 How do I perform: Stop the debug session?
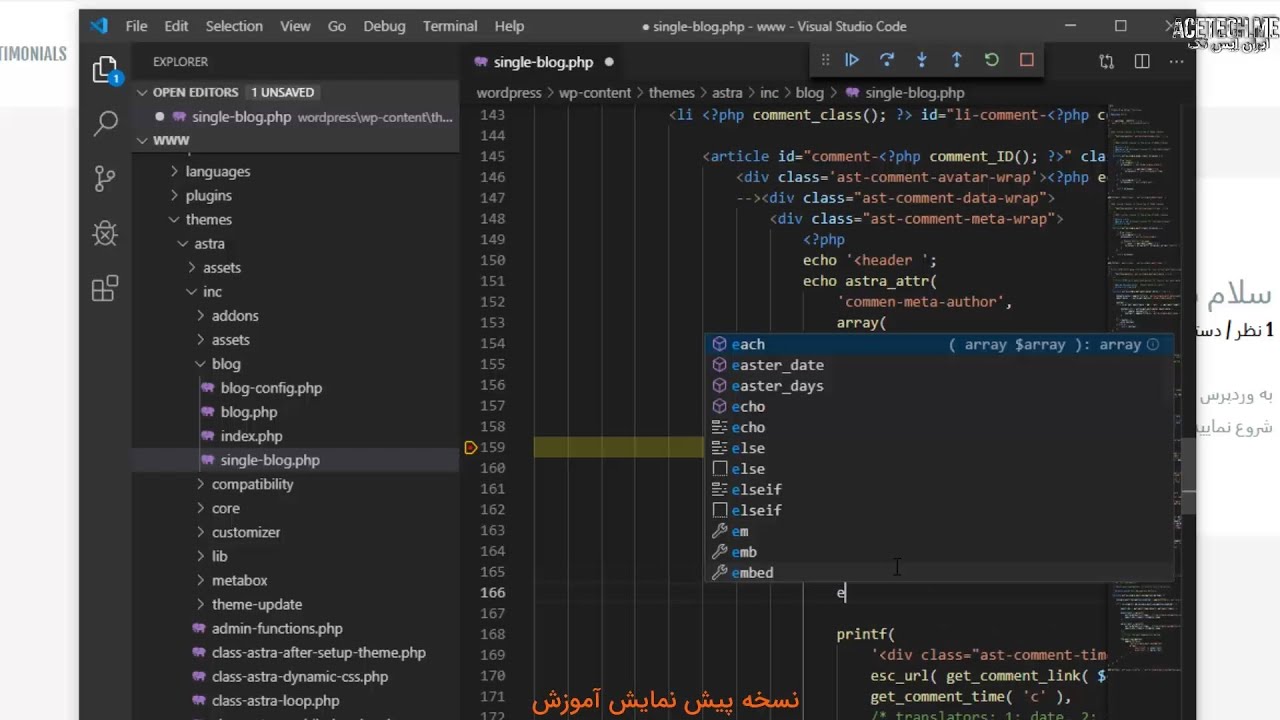1027,60
